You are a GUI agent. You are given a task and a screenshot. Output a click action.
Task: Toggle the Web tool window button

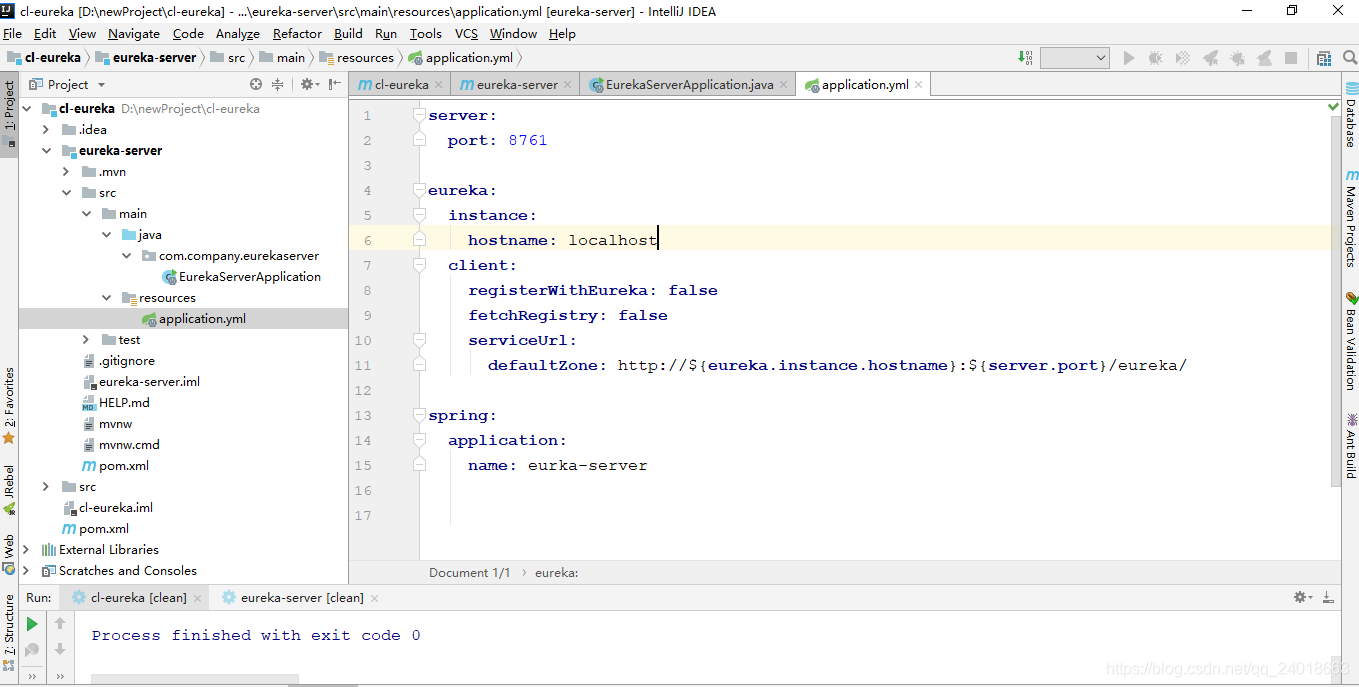pyautogui.click(x=9, y=554)
